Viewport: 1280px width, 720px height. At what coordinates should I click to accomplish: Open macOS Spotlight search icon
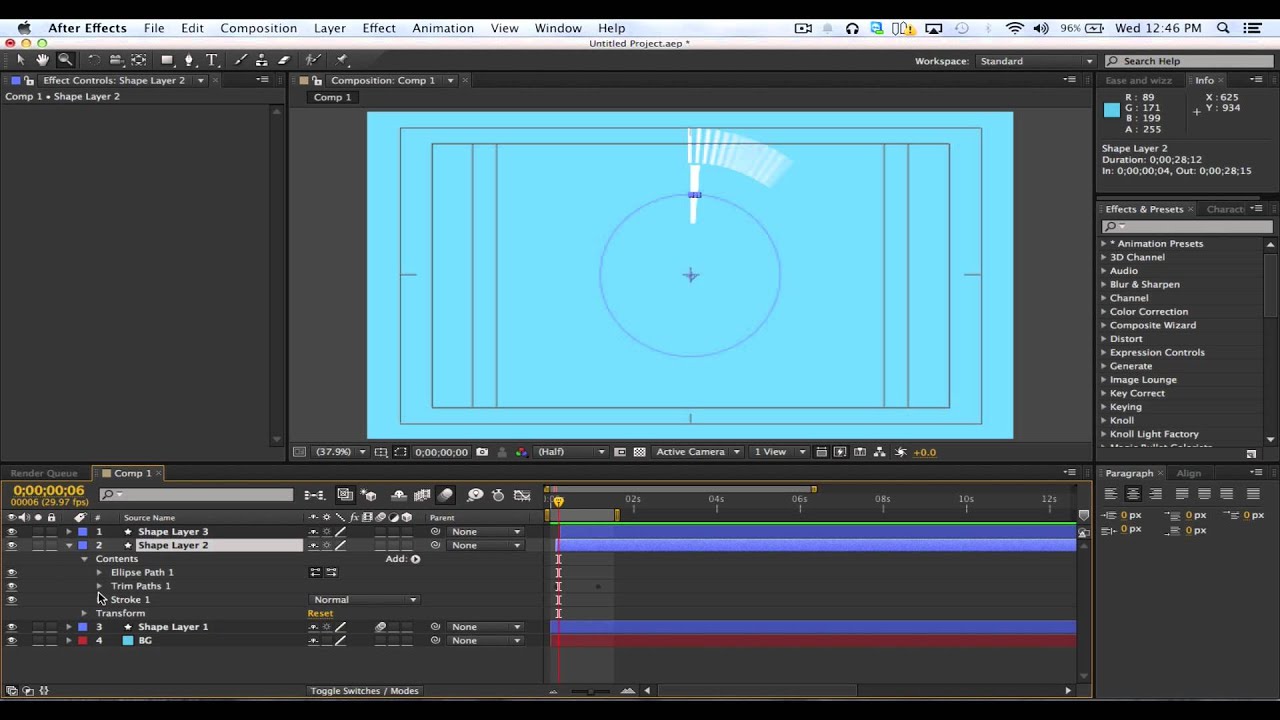point(1223,28)
